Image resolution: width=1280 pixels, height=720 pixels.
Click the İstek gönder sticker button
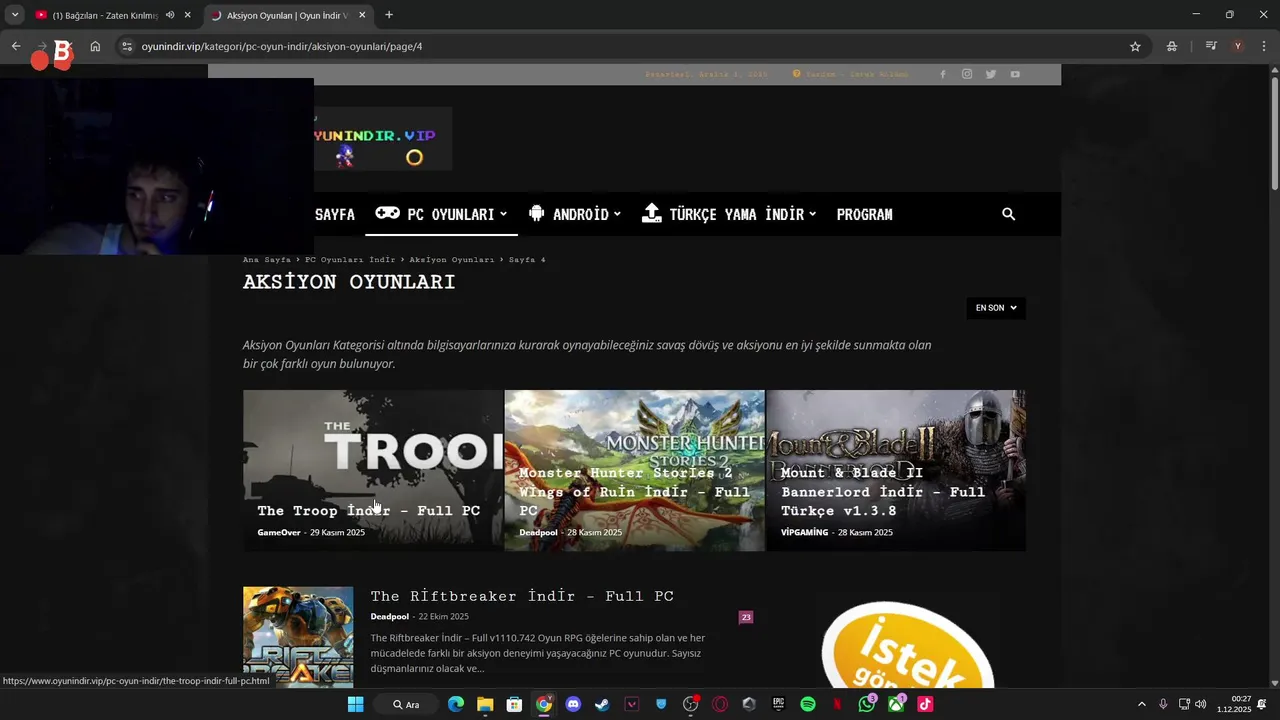tap(908, 646)
